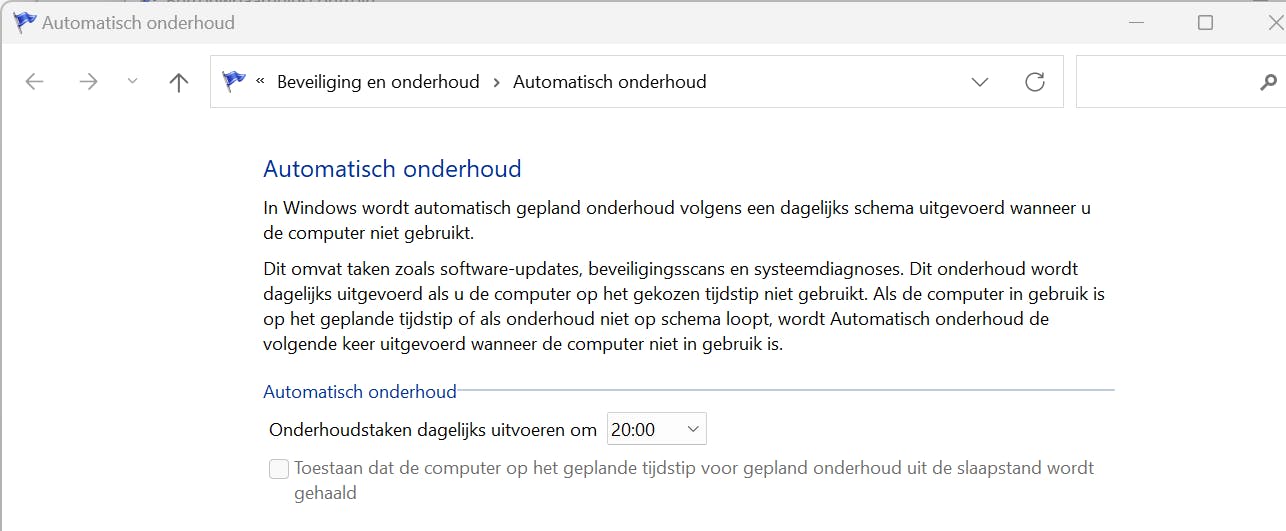
Task: Refresh the Automatisch onderhoud page
Action: 1035,82
